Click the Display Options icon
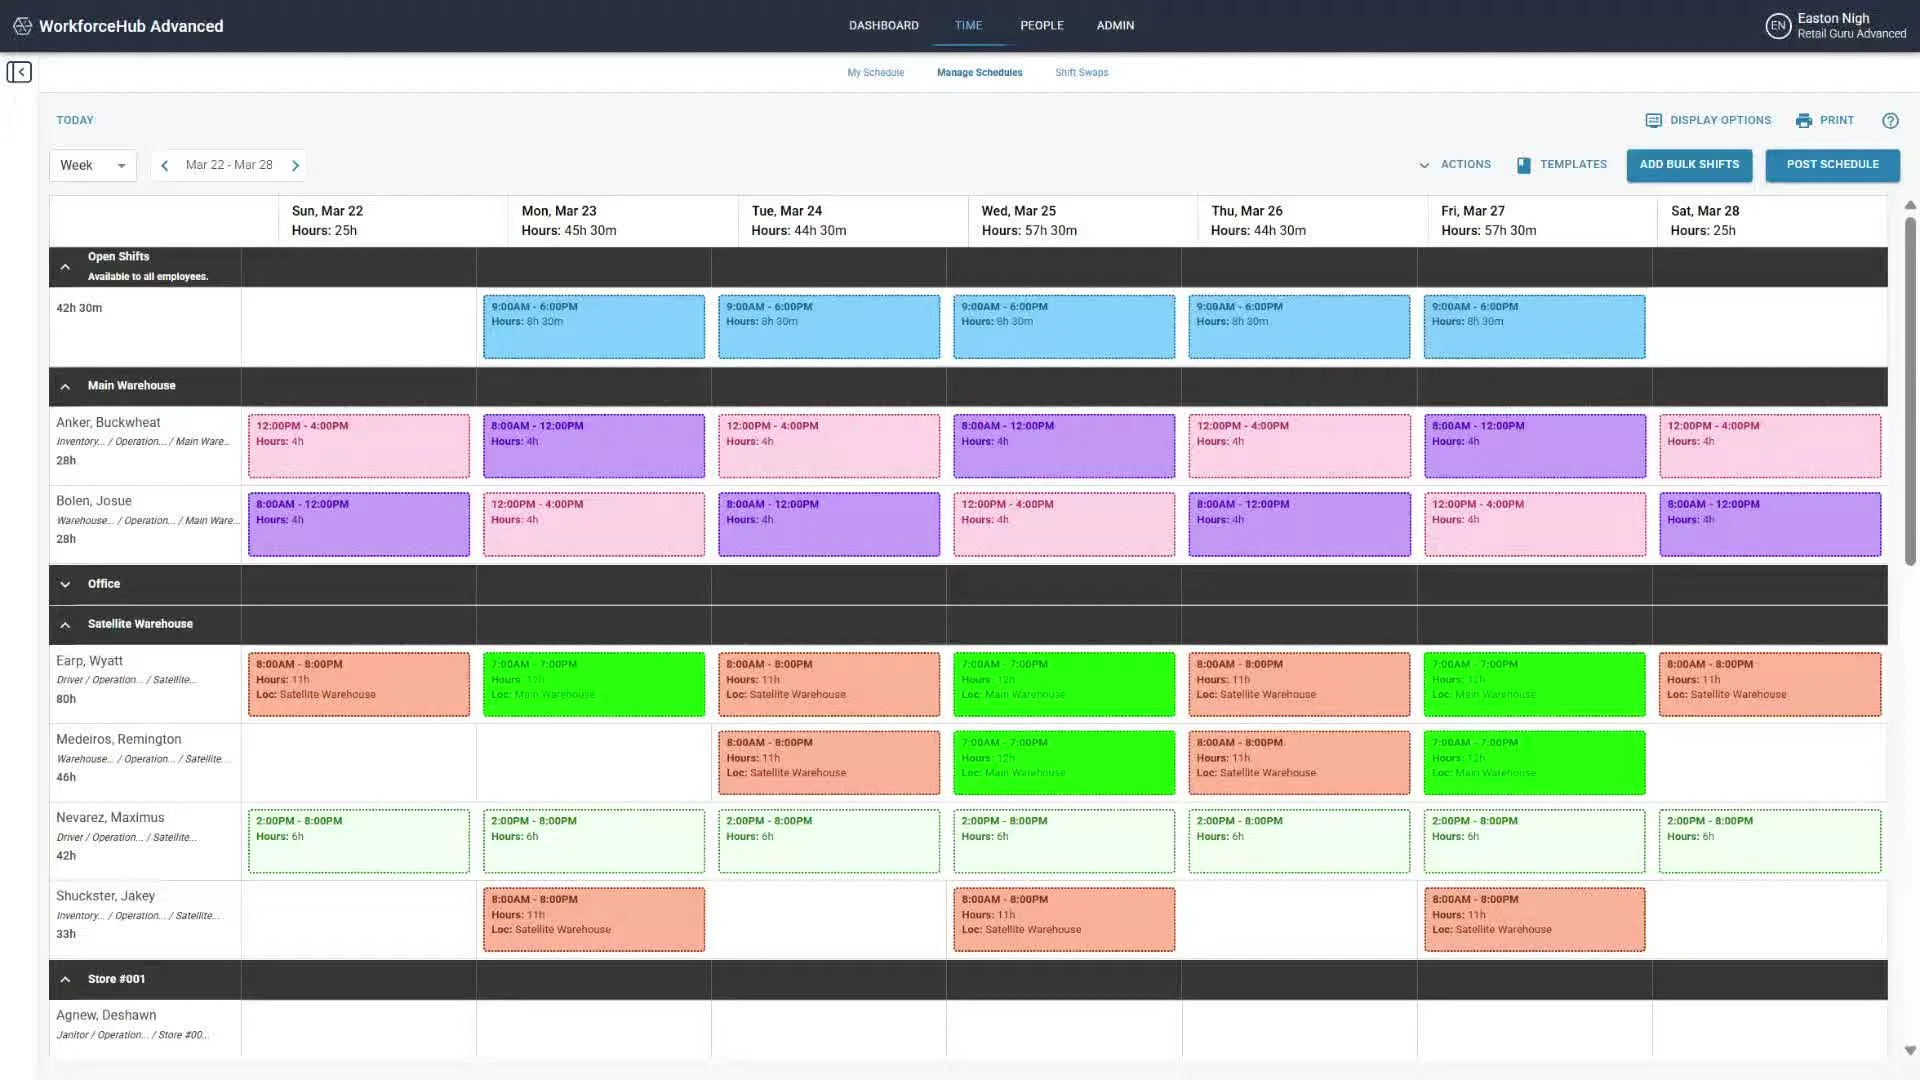 point(1653,120)
